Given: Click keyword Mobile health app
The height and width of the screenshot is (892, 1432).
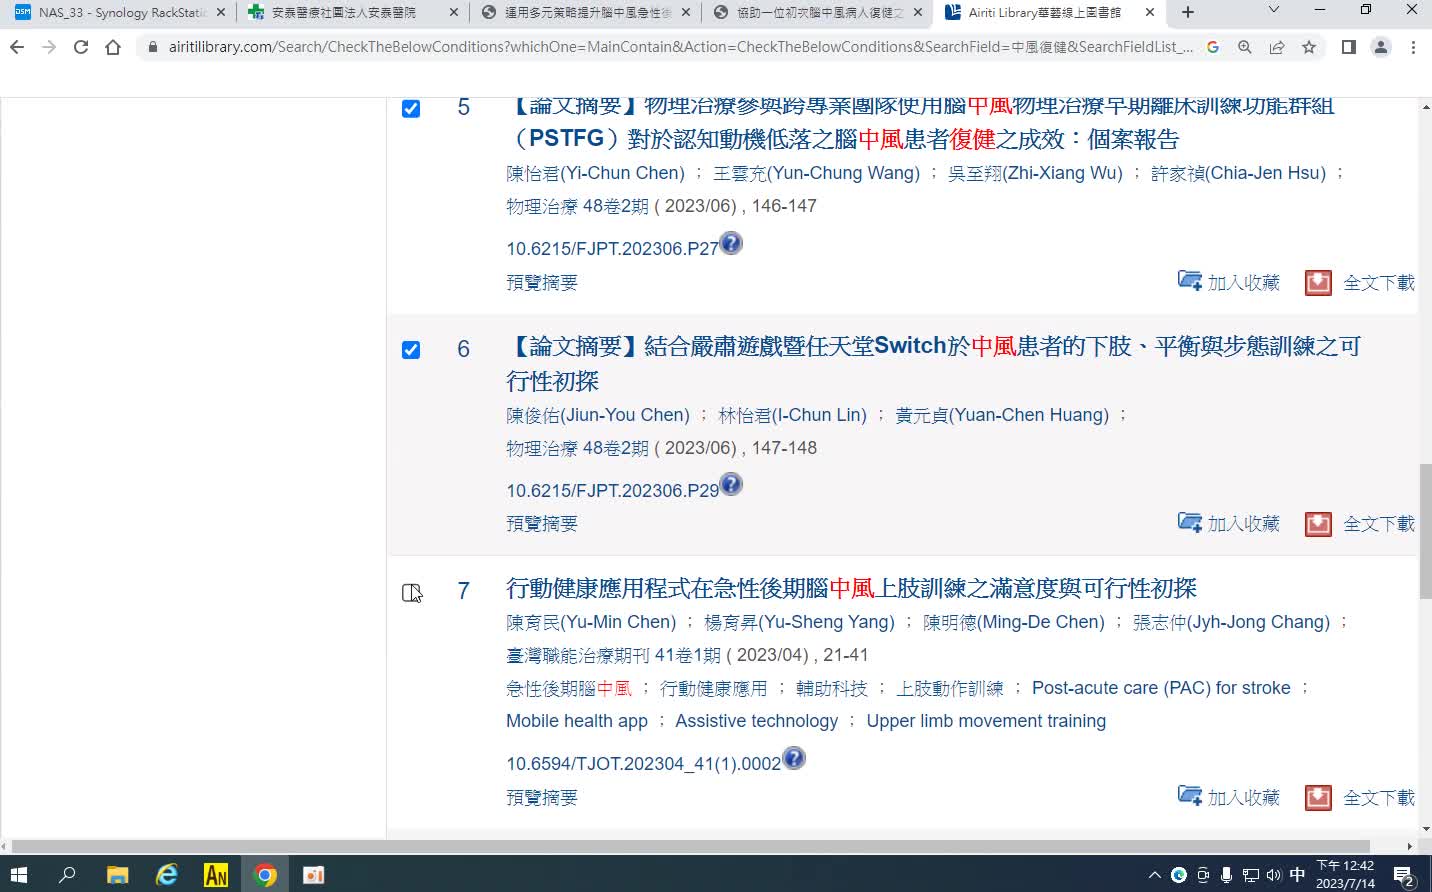Looking at the screenshot, I should pyautogui.click(x=577, y=721).
